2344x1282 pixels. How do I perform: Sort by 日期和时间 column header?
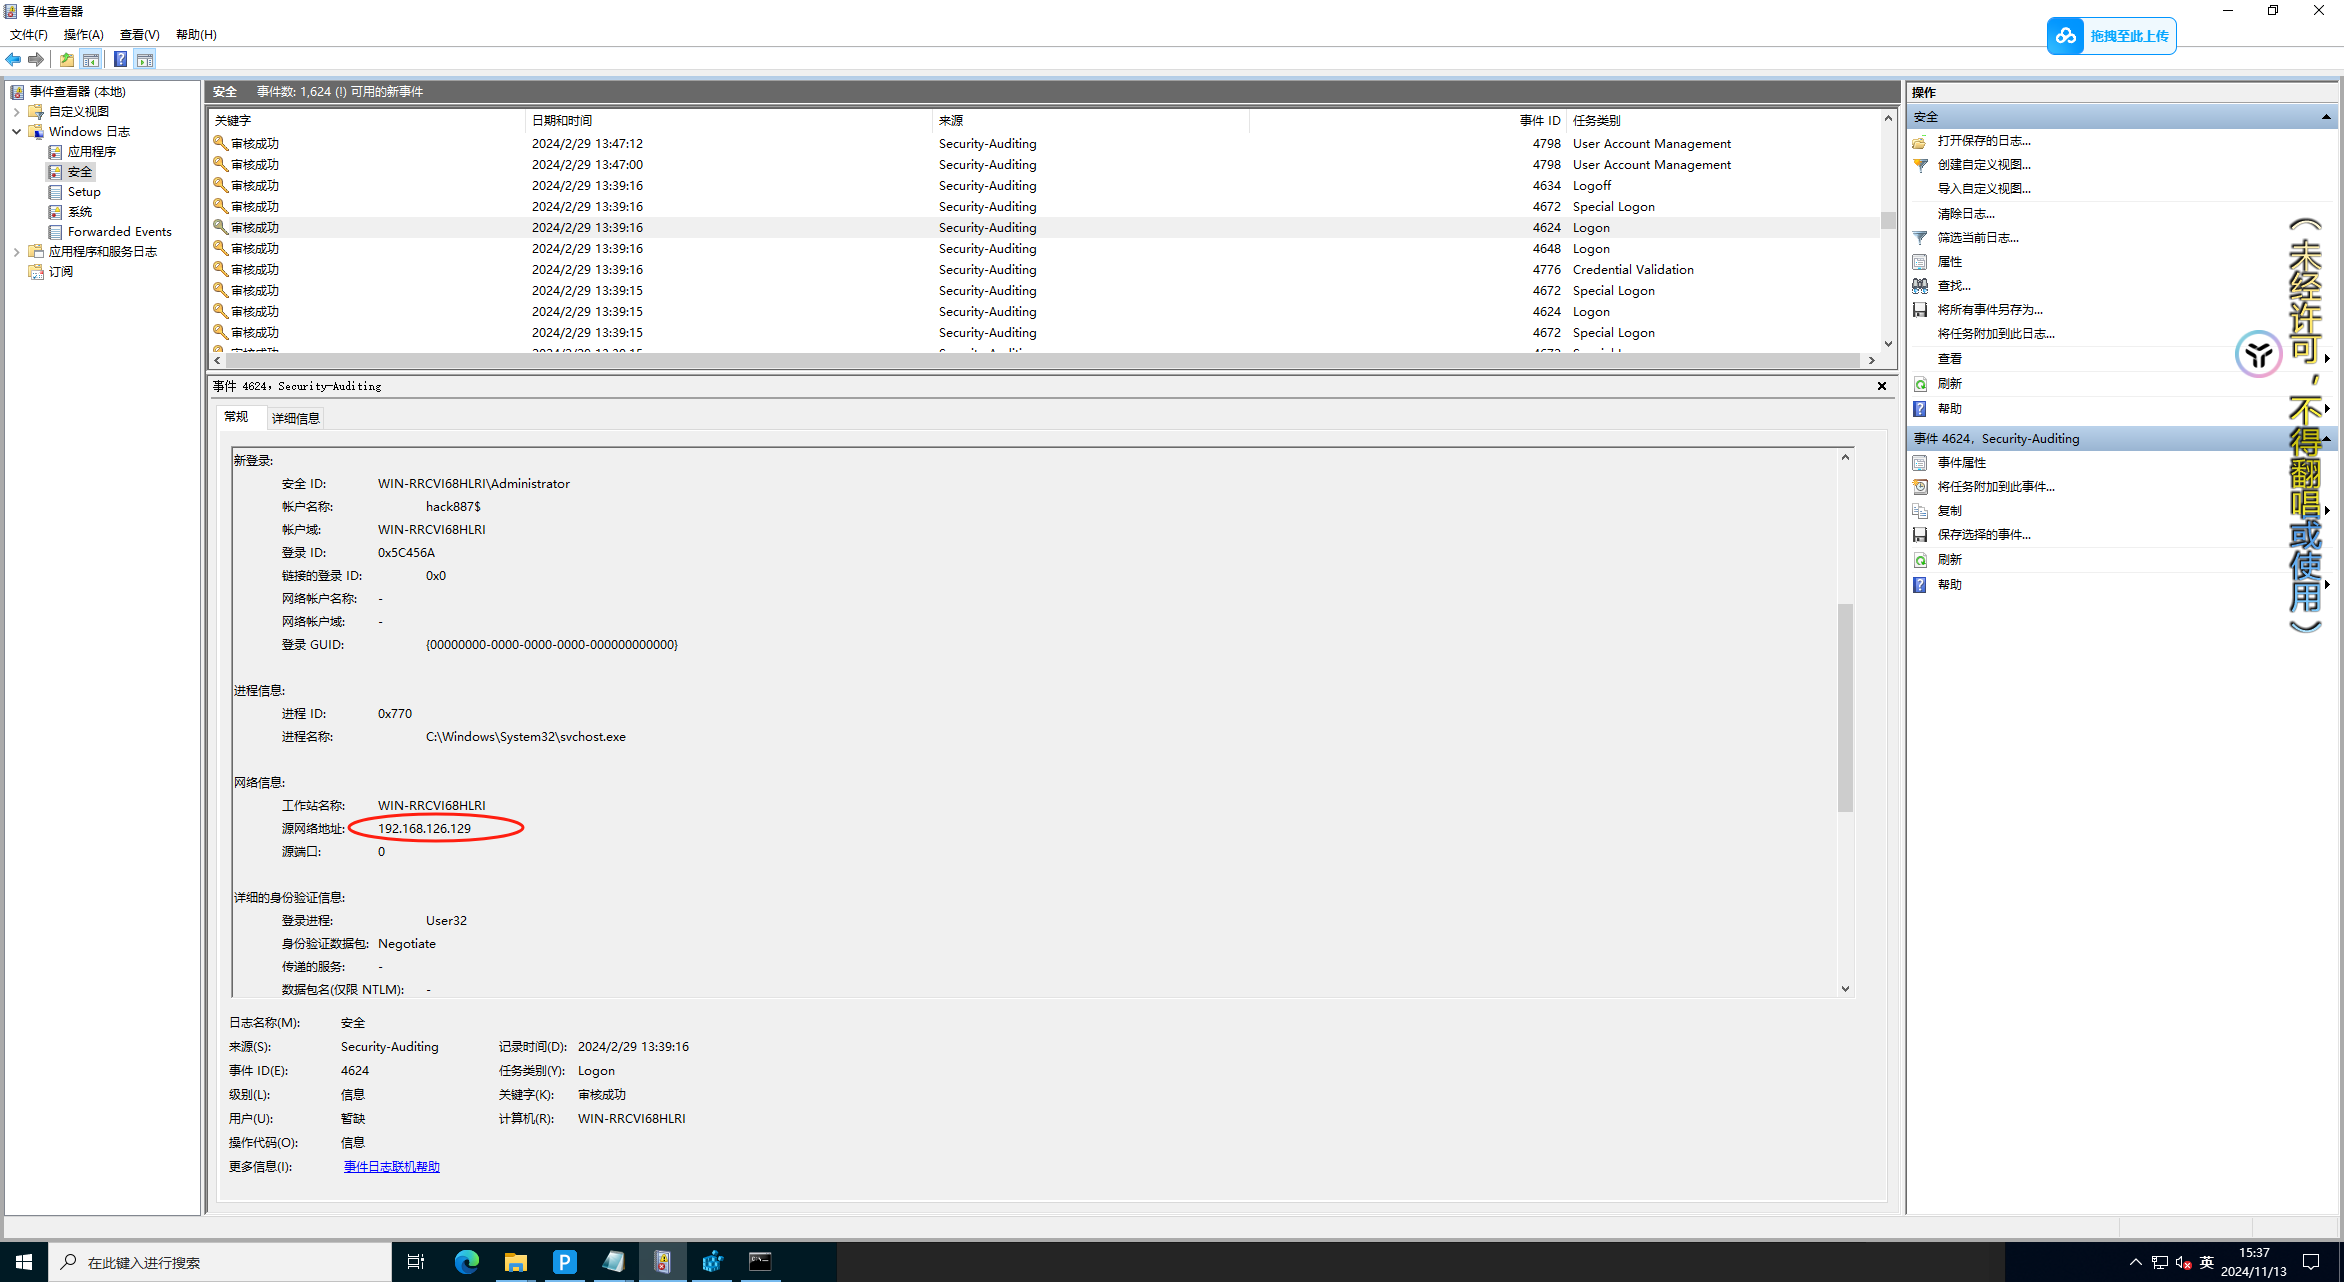coord(729,121)
